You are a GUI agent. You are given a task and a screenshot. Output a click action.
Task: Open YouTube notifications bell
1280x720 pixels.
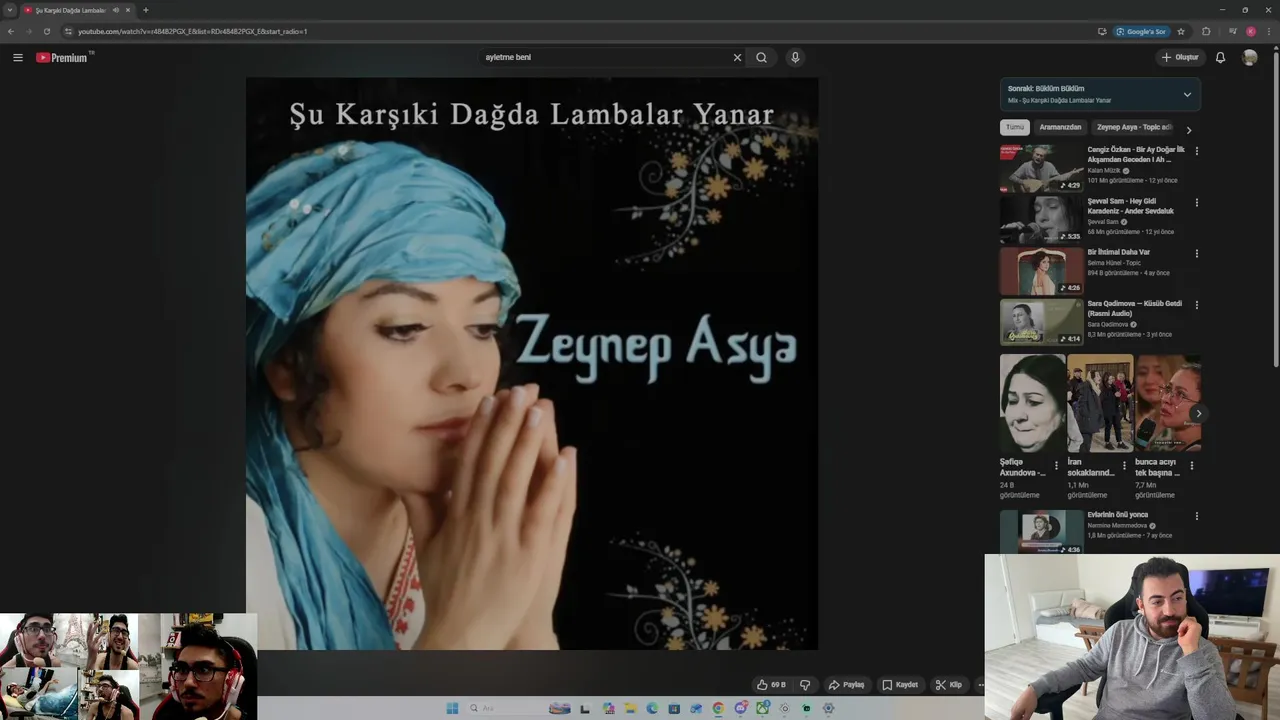(x=1220, y=57)
